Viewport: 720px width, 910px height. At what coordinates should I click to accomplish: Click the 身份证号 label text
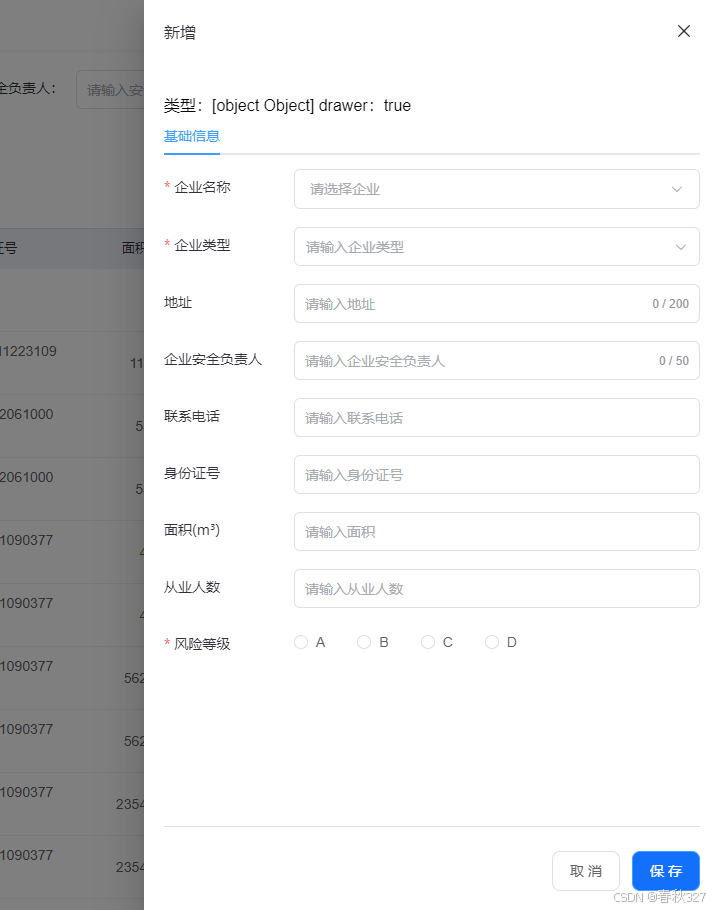click(191, 473)
